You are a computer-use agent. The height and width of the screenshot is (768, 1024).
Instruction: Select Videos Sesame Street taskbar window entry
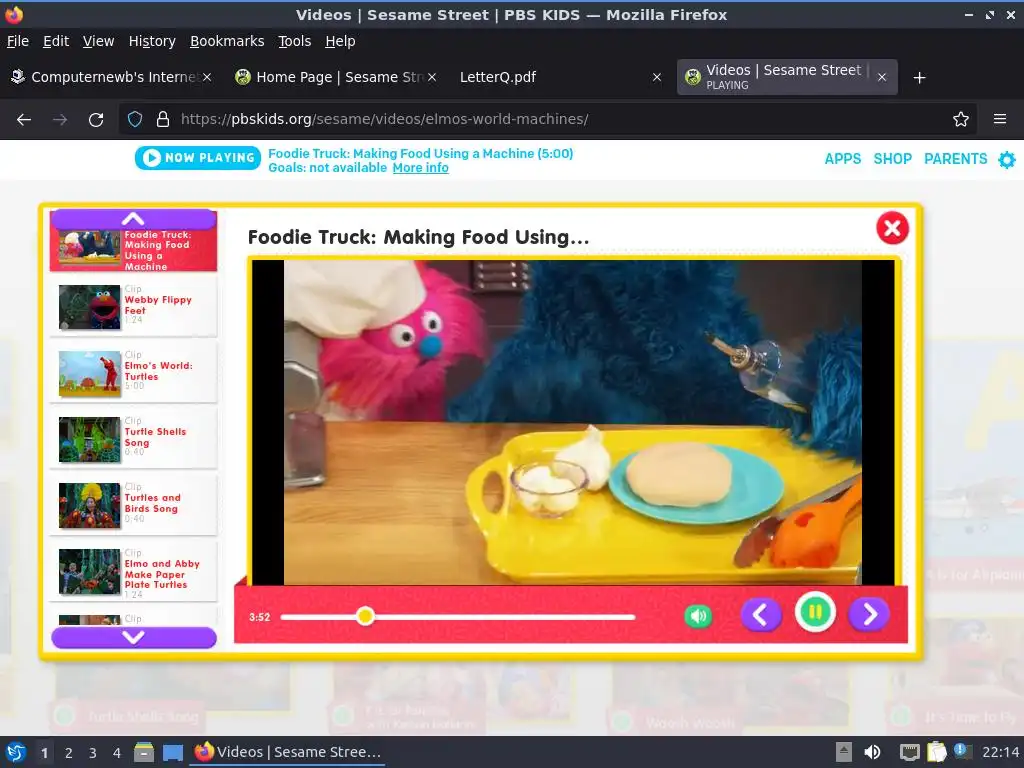coord(288,752)
